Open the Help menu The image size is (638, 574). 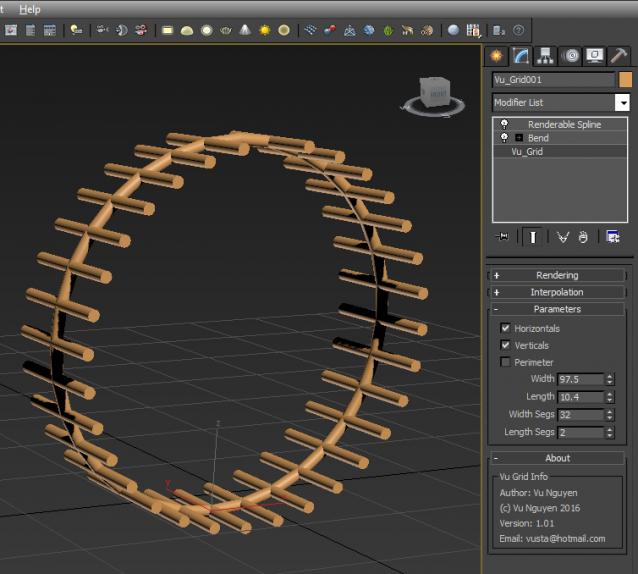[30, 9]
